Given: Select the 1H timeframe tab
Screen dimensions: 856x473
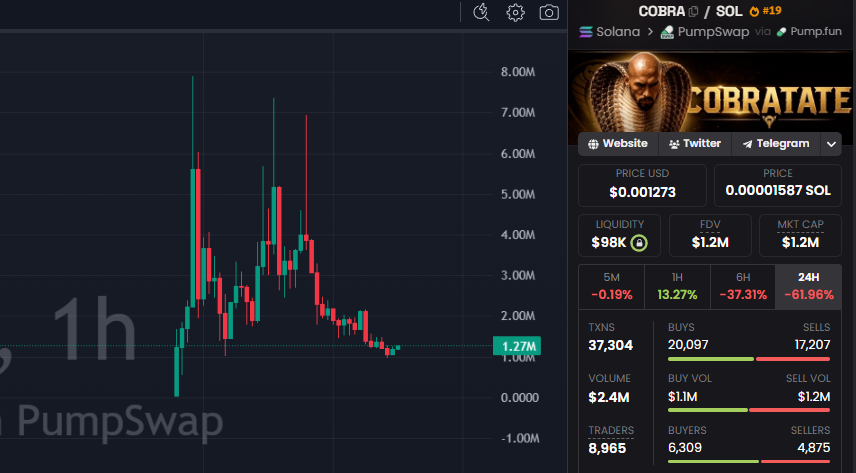Looking at the screenshot, I should pos(677,287).
